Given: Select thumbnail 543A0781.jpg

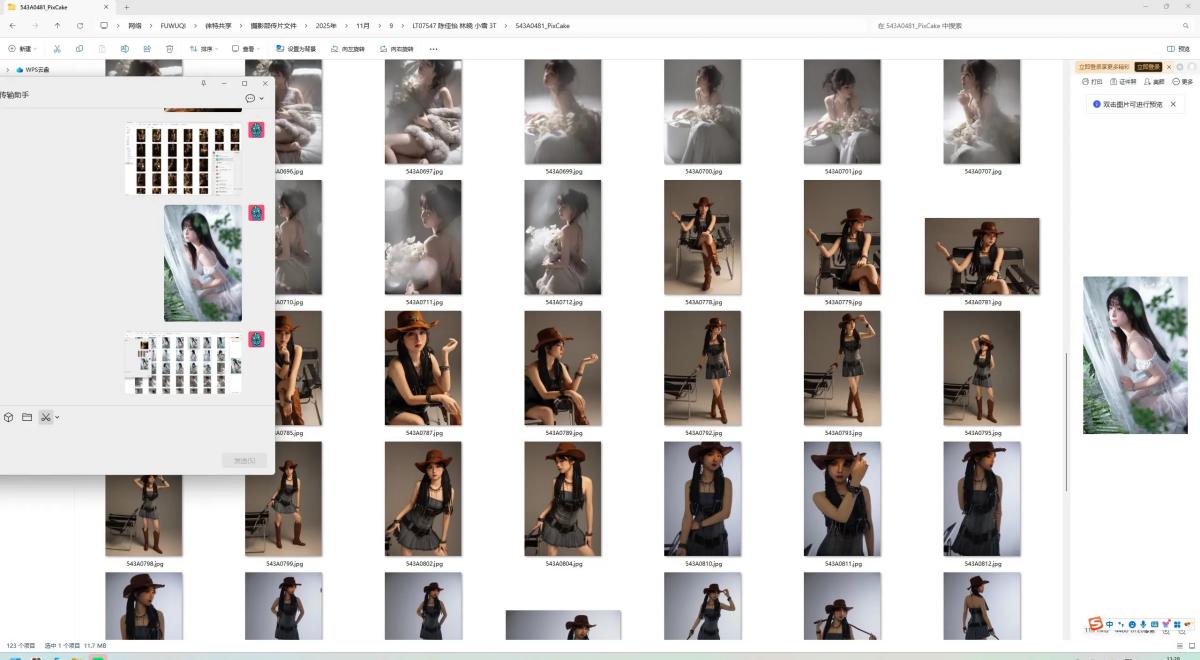Looking at the screenshot, I should (x=981, y=257).
